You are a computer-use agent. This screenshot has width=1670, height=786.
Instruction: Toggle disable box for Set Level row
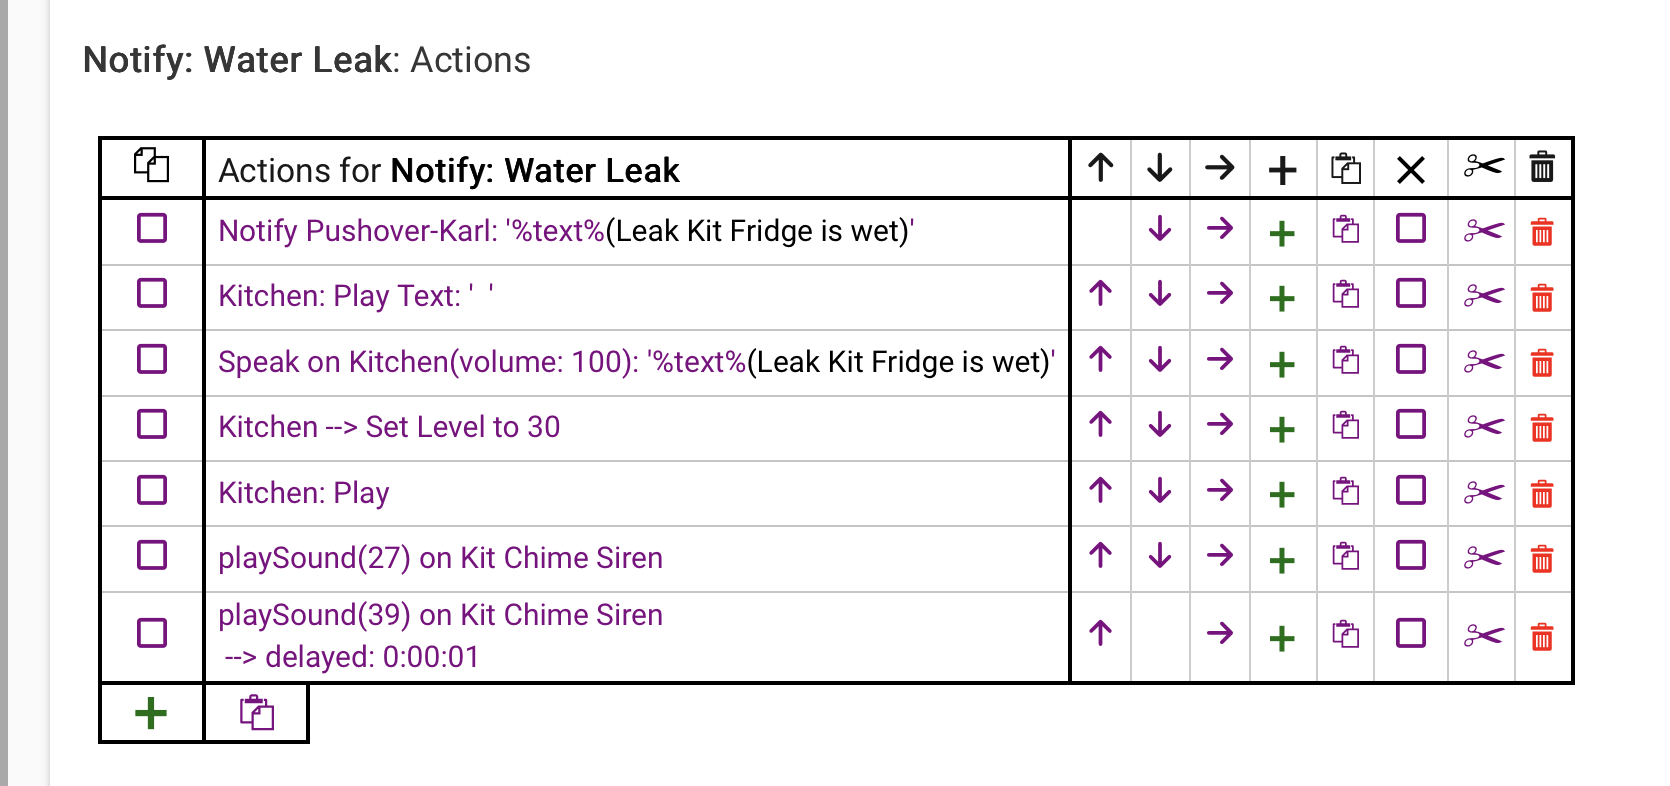pos(1411,425)
